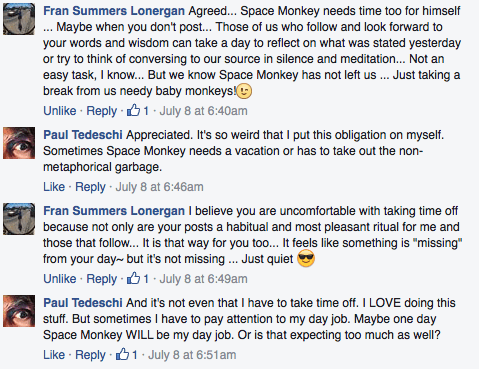Open the 'July 8 at 6:46am' timestamp
The width and height of the screenshot is (479, 369).
point(159,187)
